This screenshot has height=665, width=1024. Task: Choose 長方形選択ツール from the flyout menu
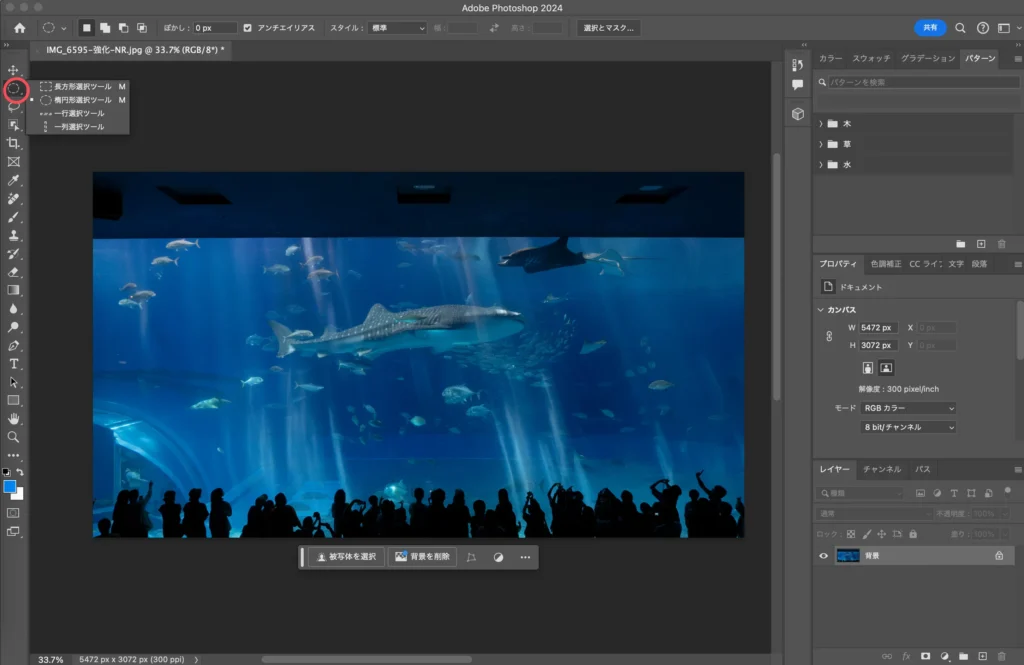tap(83, 87)
